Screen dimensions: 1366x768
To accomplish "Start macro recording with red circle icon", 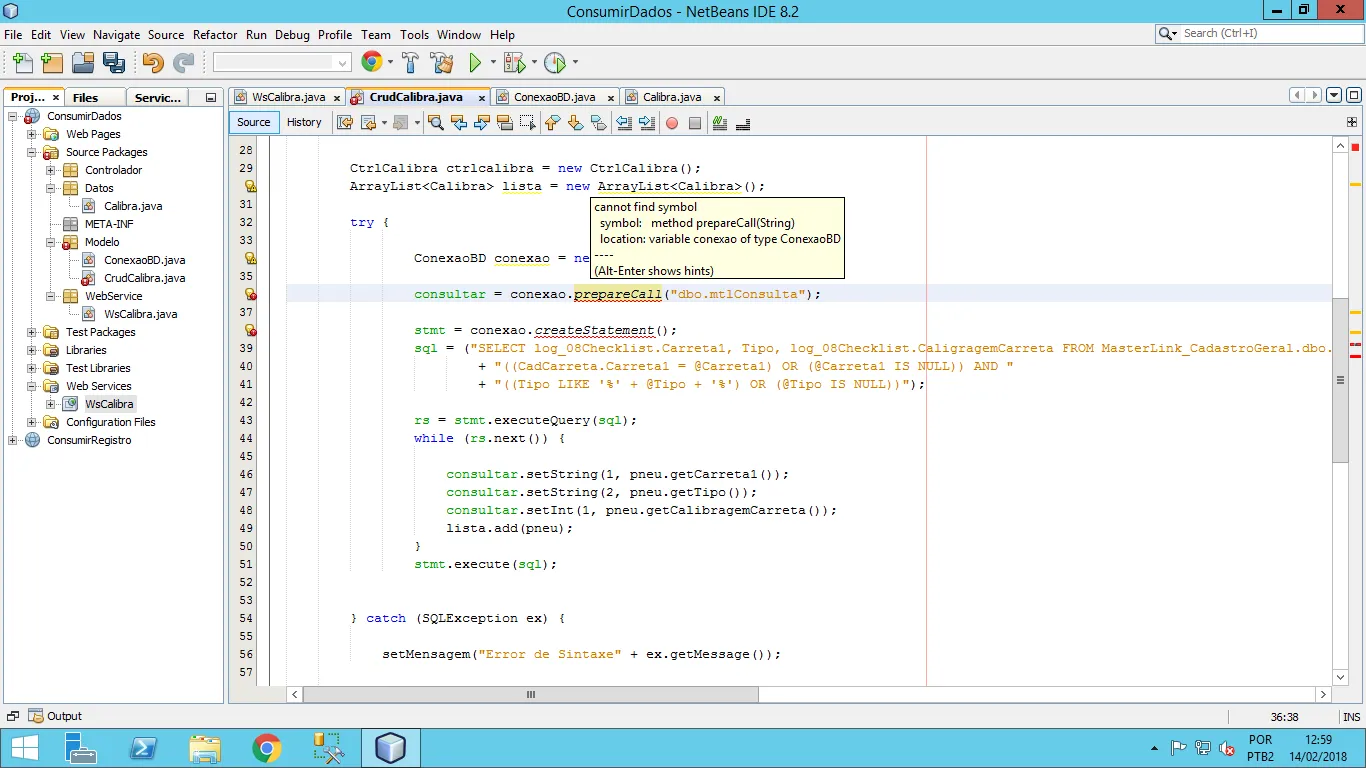I will pyautogui.click(x=672, y=123).
